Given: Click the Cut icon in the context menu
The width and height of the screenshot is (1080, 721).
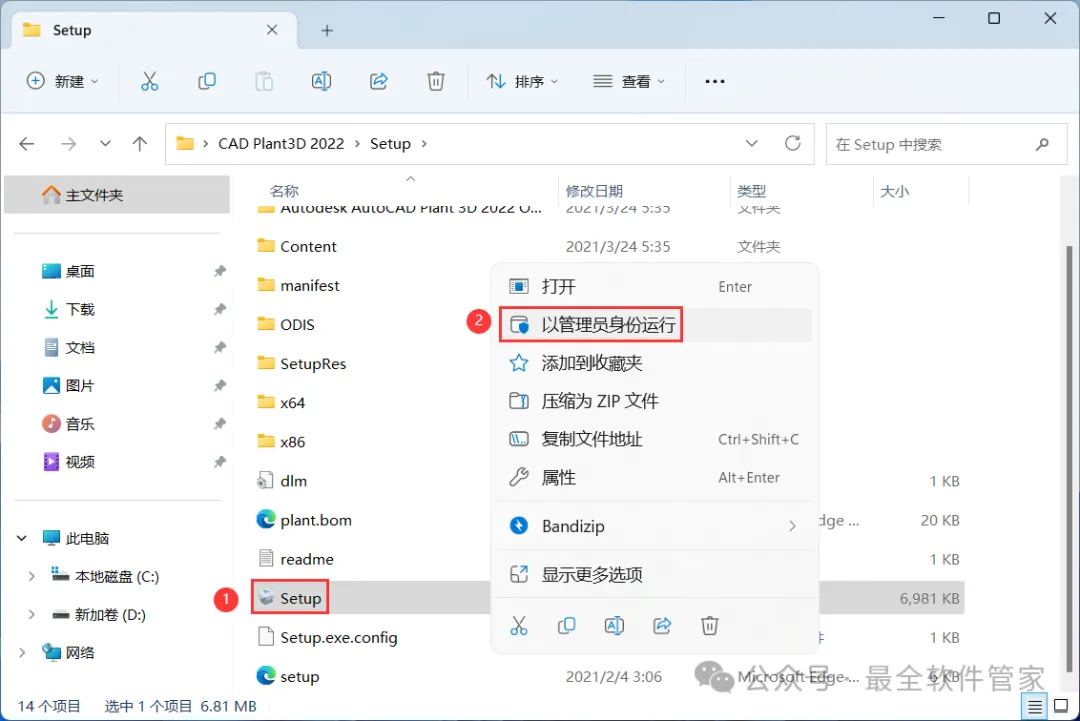Looking at the screenshot, I should coord(519,626).
